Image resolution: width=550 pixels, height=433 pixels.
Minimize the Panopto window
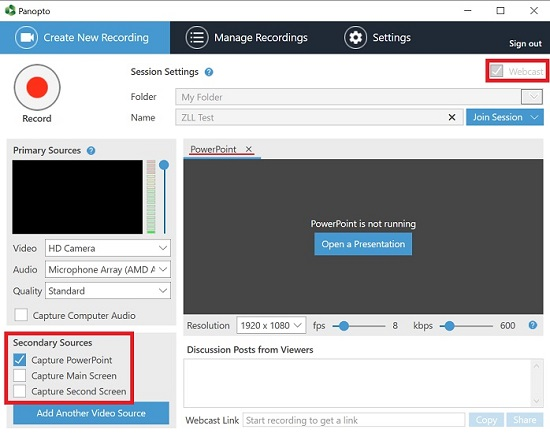pyautogui.click(x=468, y=11)
